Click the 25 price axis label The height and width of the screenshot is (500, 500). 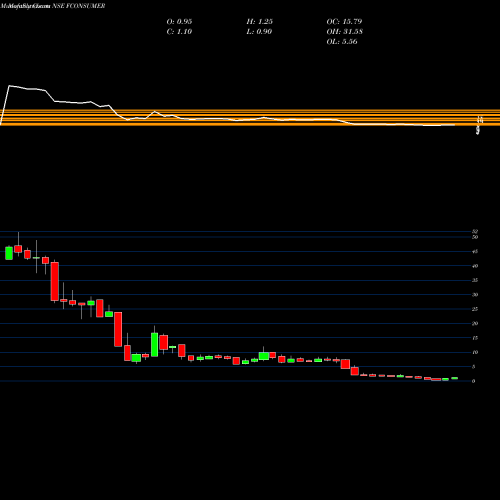[475, 309]
